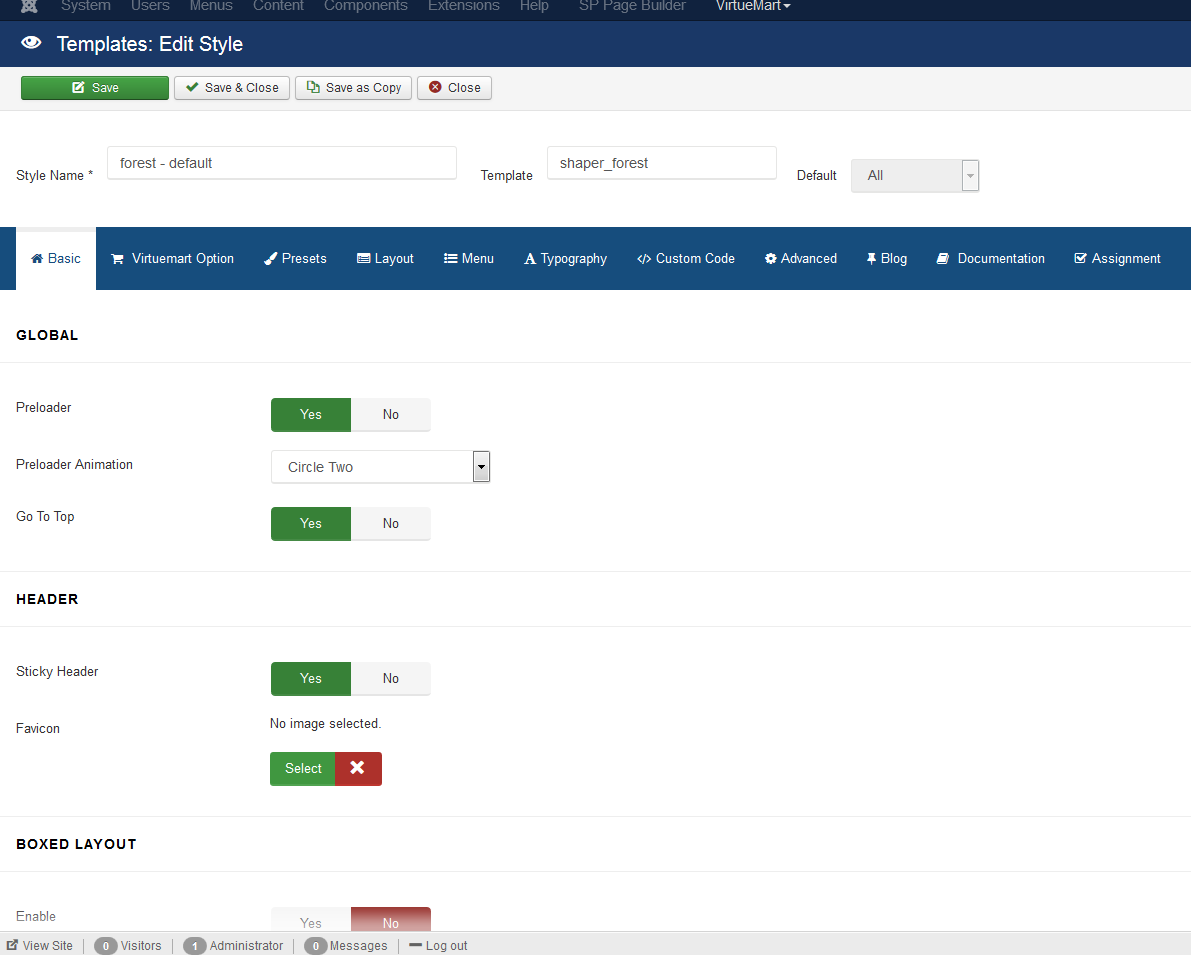Turn off the Go To Top option
This screenshot has height=955, width=1191.
390,523
